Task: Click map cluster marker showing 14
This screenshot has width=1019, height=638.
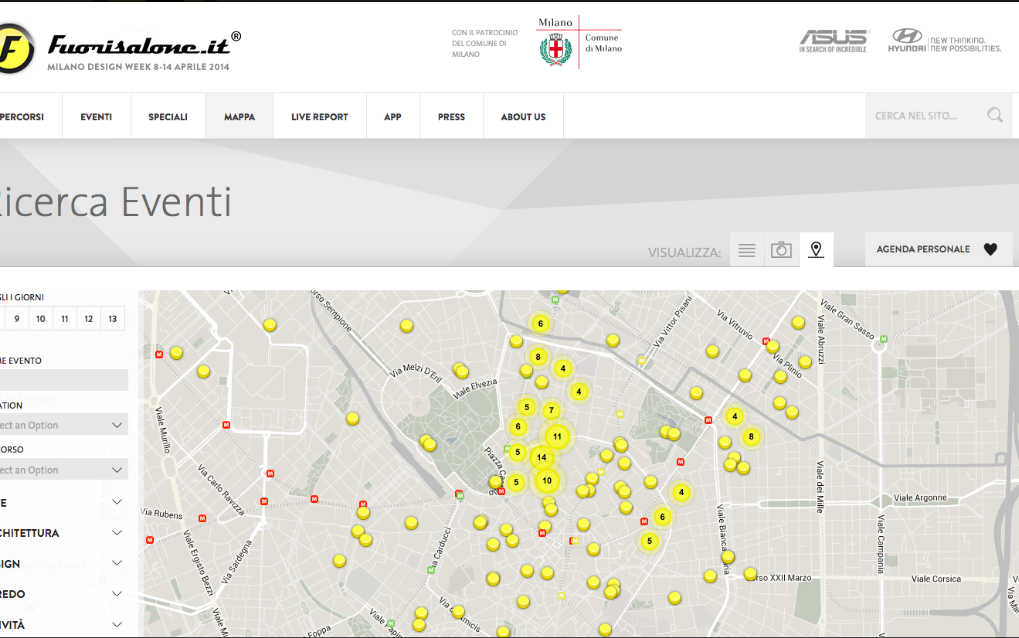Action: [x=541, y=458]
